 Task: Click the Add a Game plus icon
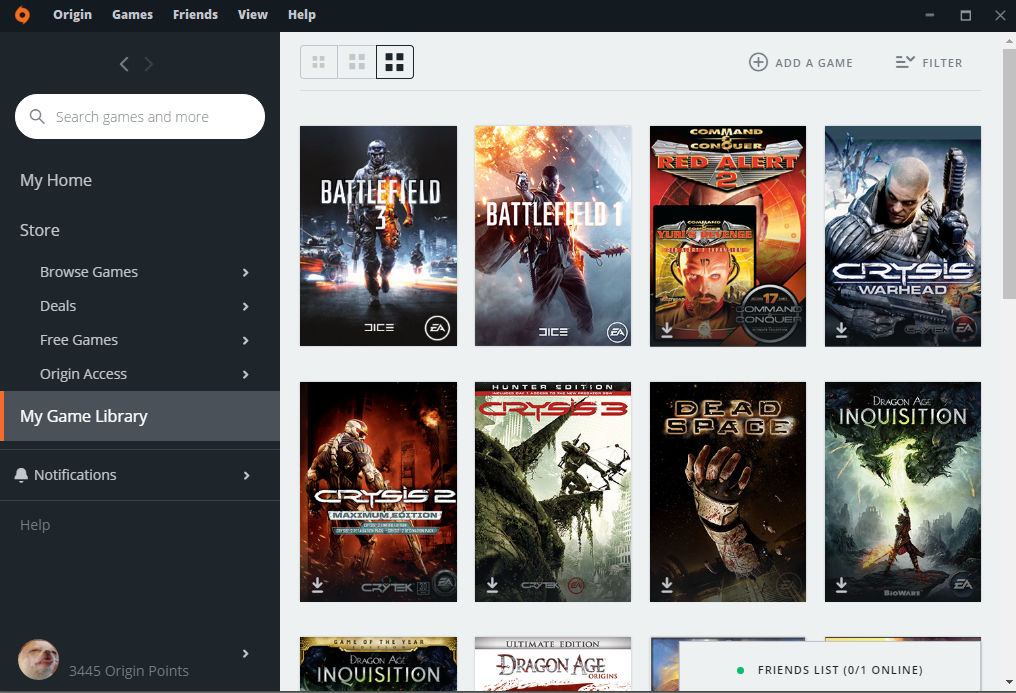(x=758, y=62)
